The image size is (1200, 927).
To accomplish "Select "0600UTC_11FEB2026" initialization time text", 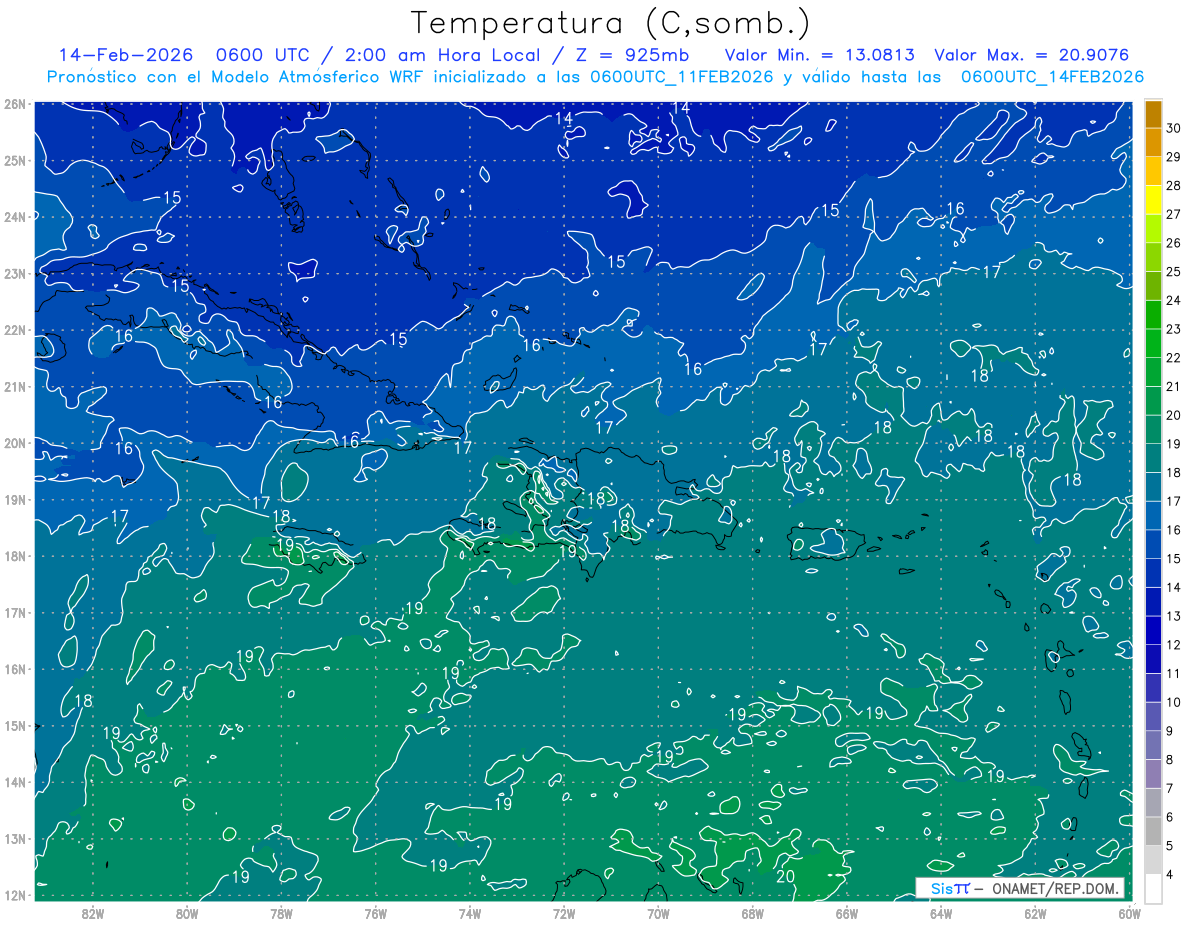I will click(x=682, y=77).
